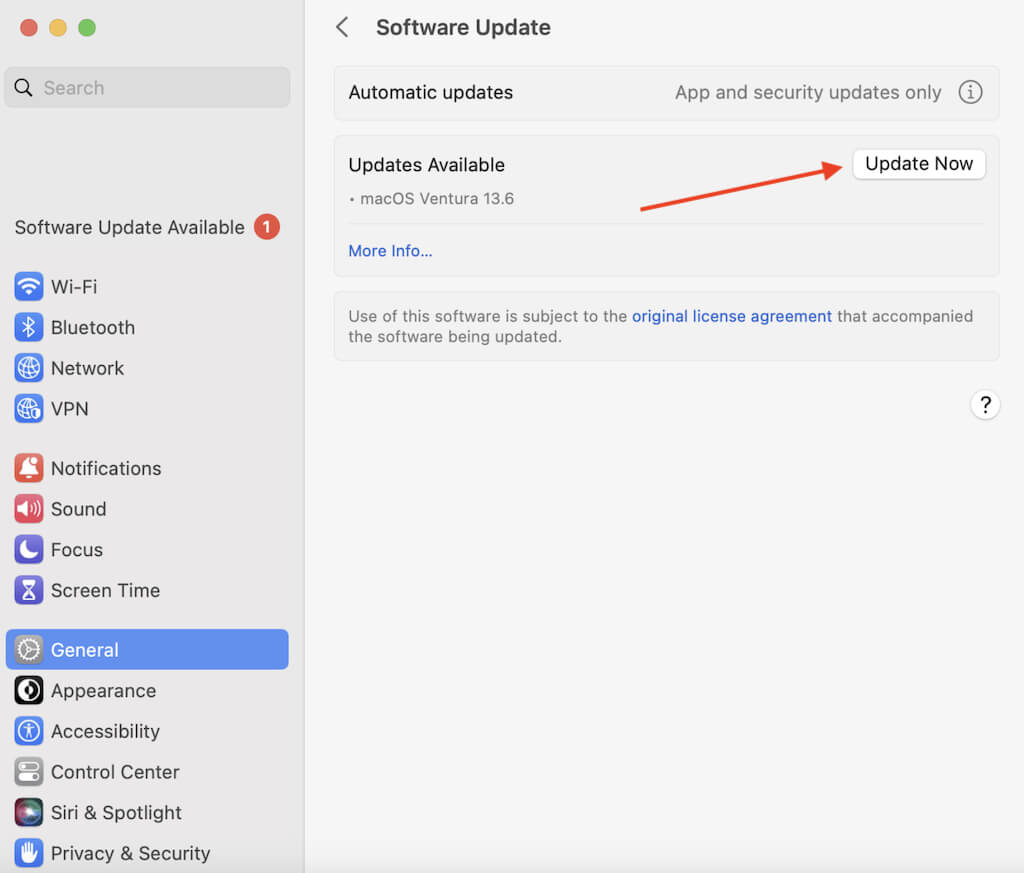Screen dimensions: 1024x873
Task: Click the red update badge
Action: coord(266,227)
